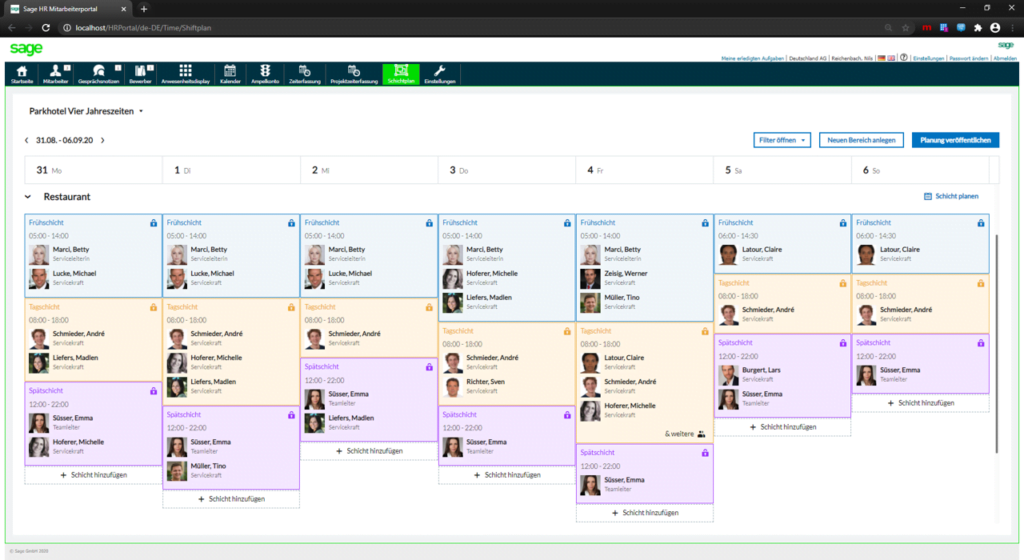Collapse the Restaurant section chevron

pos(28,196)
